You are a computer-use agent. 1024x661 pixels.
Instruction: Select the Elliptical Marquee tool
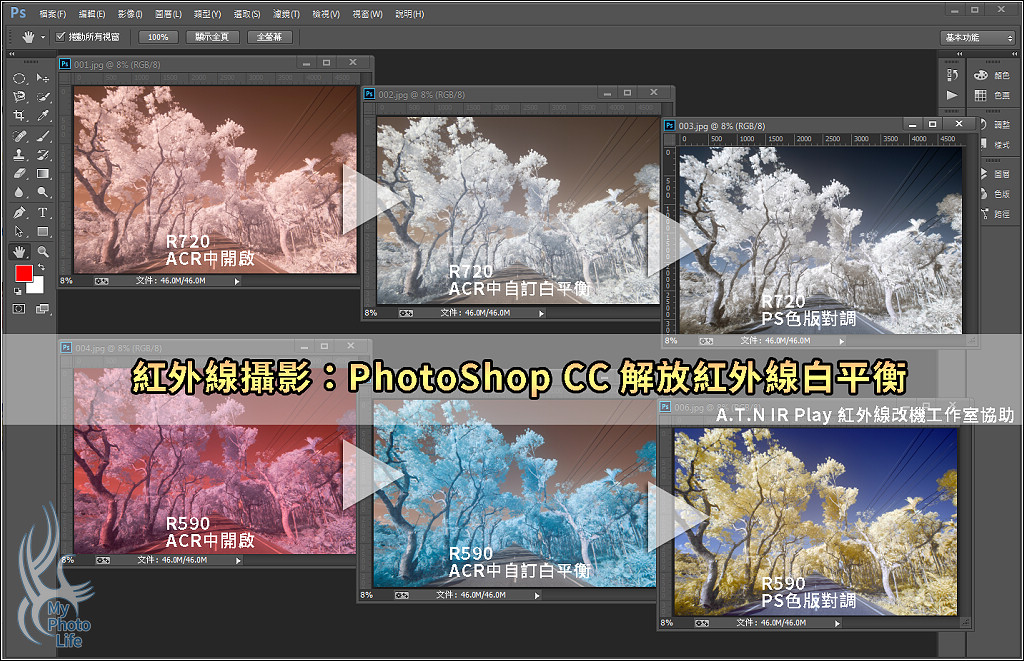click(19, 78)
